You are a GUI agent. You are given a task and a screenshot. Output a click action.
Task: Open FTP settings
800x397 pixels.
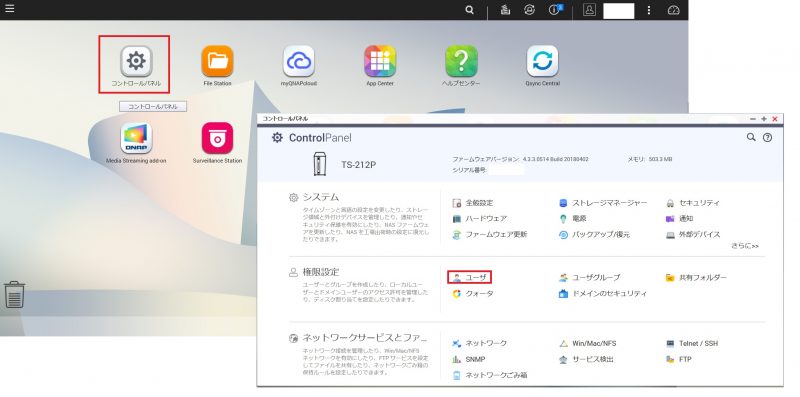click(679, 359)
